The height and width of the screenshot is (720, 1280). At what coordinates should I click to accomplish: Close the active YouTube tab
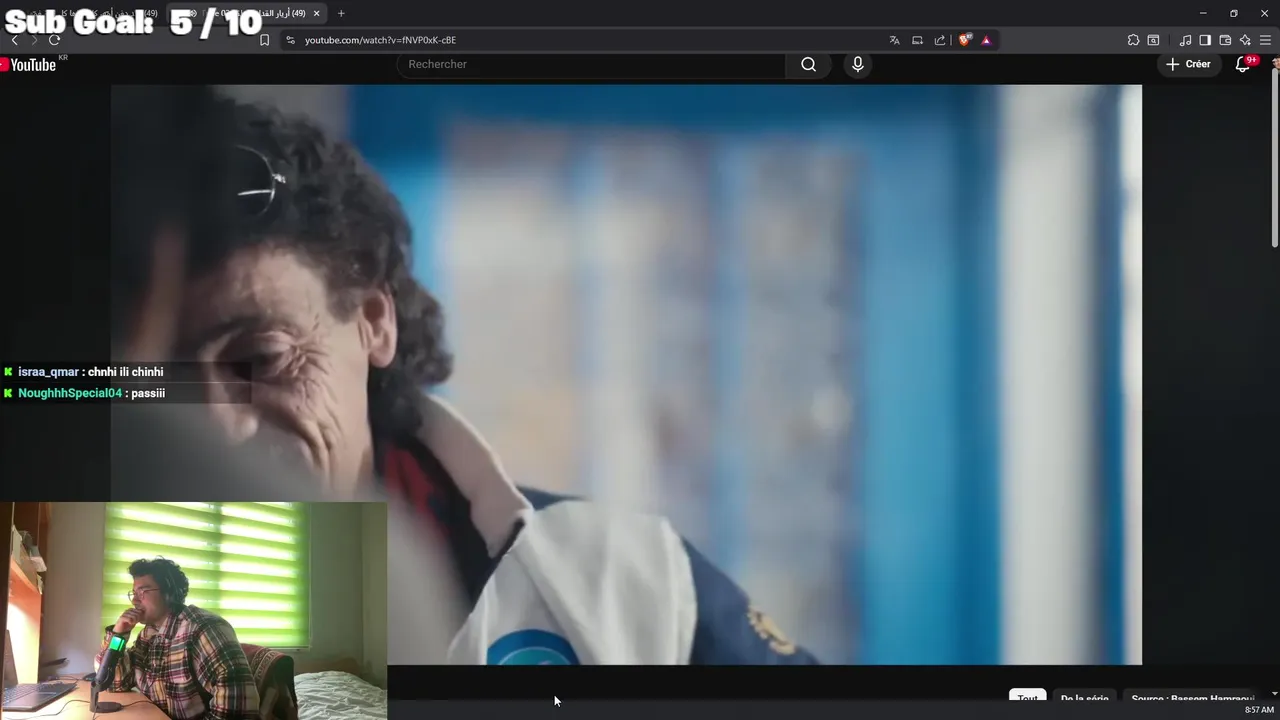point(316,13)
